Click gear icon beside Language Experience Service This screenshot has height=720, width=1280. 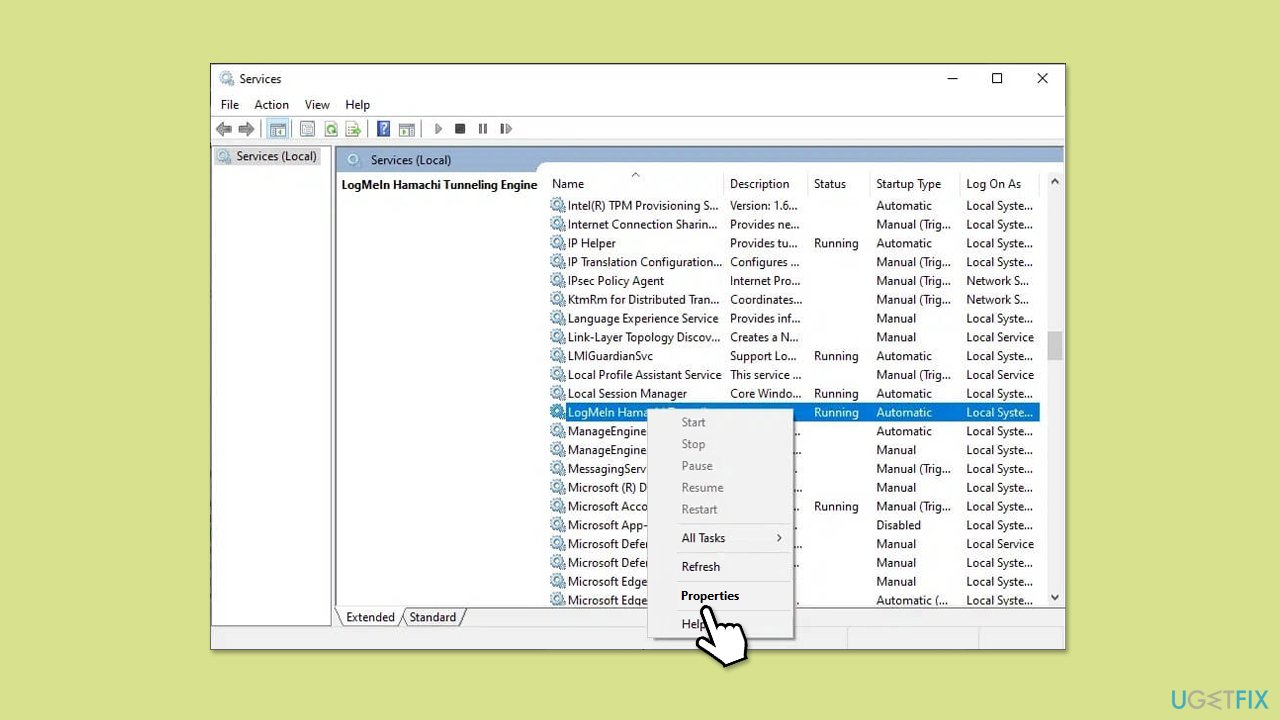[x=558, y=318]
